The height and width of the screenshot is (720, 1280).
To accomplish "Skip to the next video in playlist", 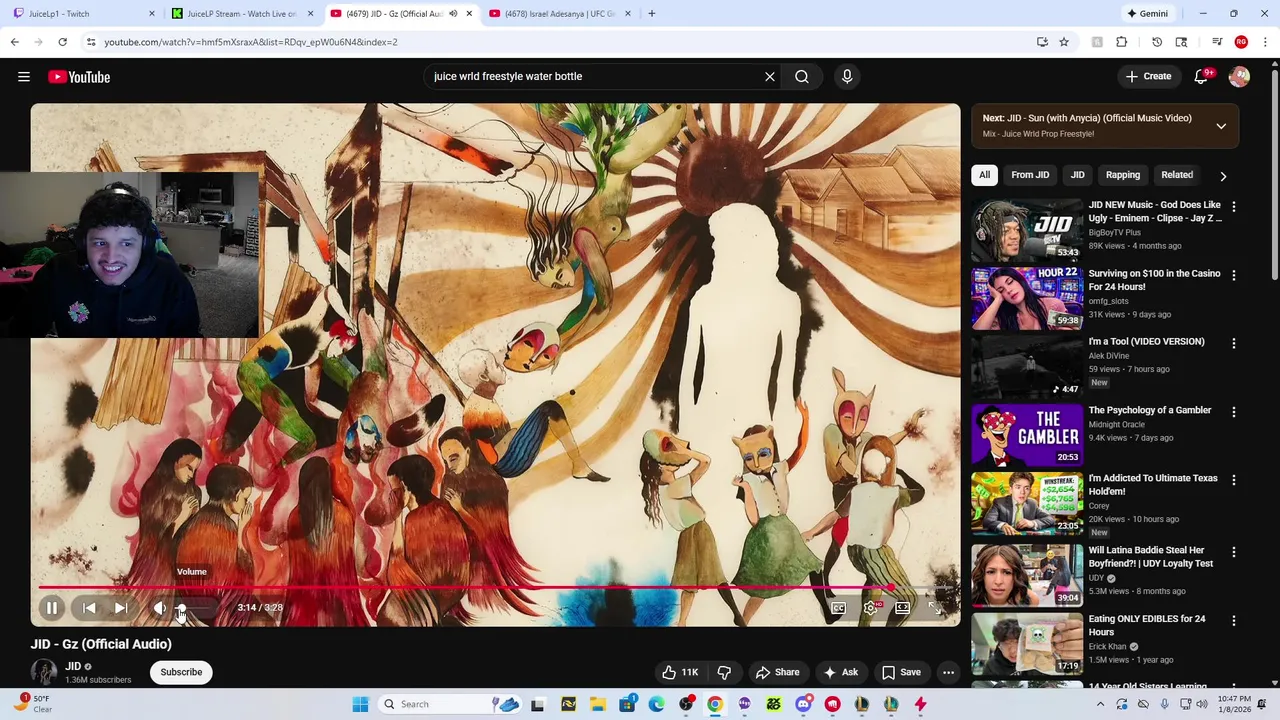I will point(121,608).
